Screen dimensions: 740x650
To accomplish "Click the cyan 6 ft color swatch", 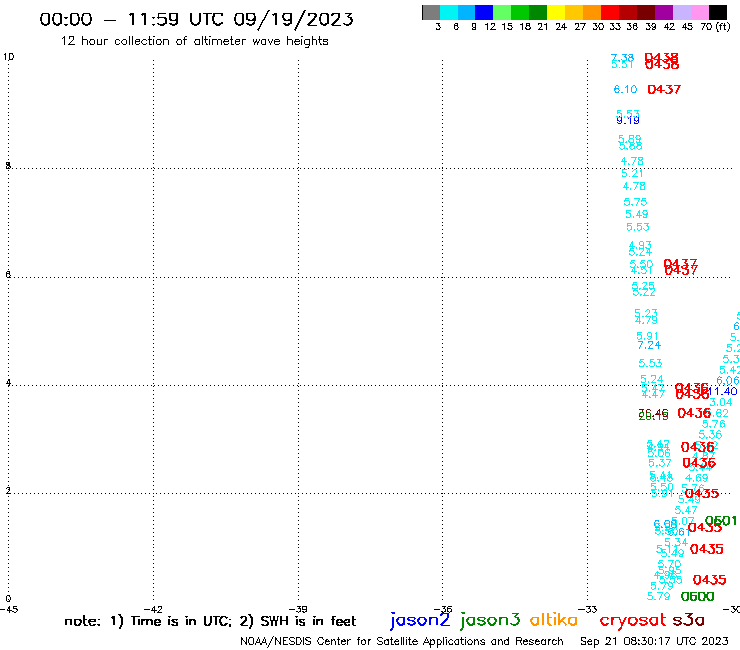I will [x=448, y=12].
